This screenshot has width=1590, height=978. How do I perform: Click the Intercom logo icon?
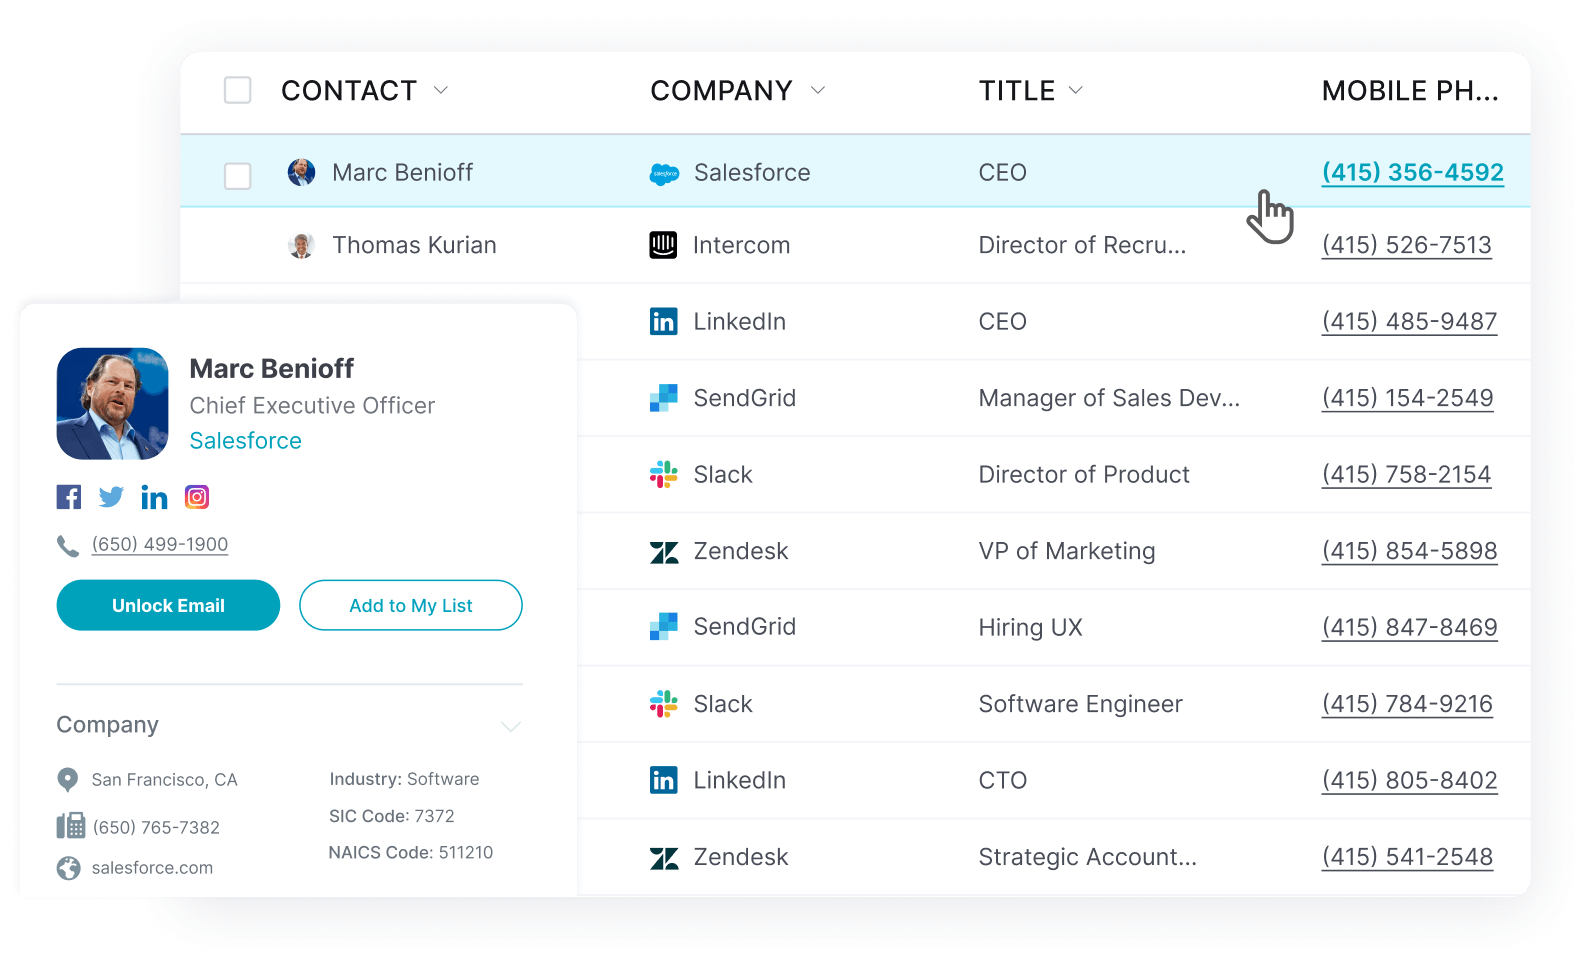(663, 245)
